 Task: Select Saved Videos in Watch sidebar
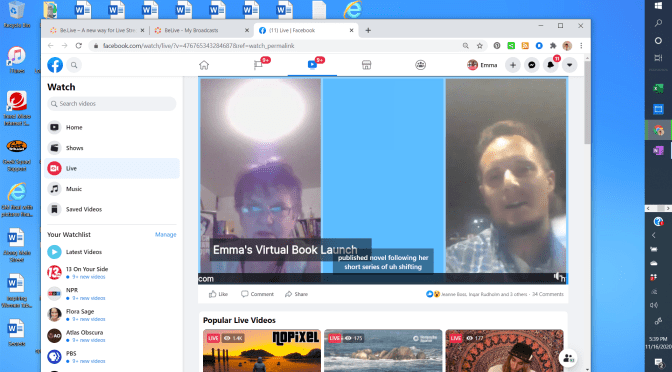click(112, 209)
